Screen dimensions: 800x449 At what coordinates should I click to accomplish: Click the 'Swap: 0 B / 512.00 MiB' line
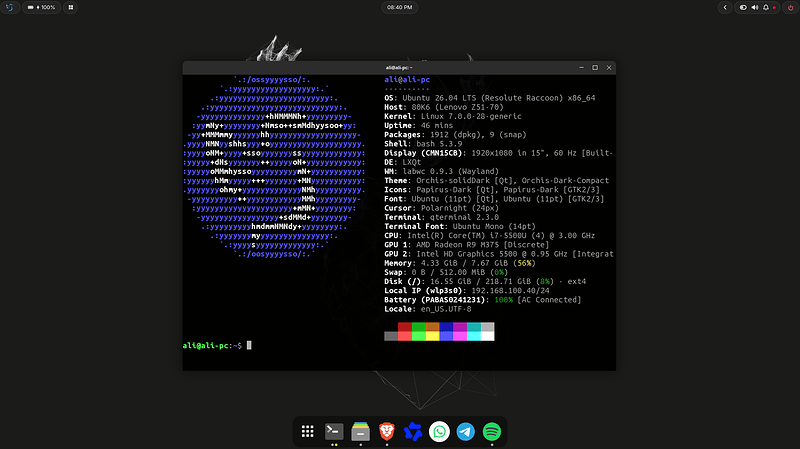446,272
